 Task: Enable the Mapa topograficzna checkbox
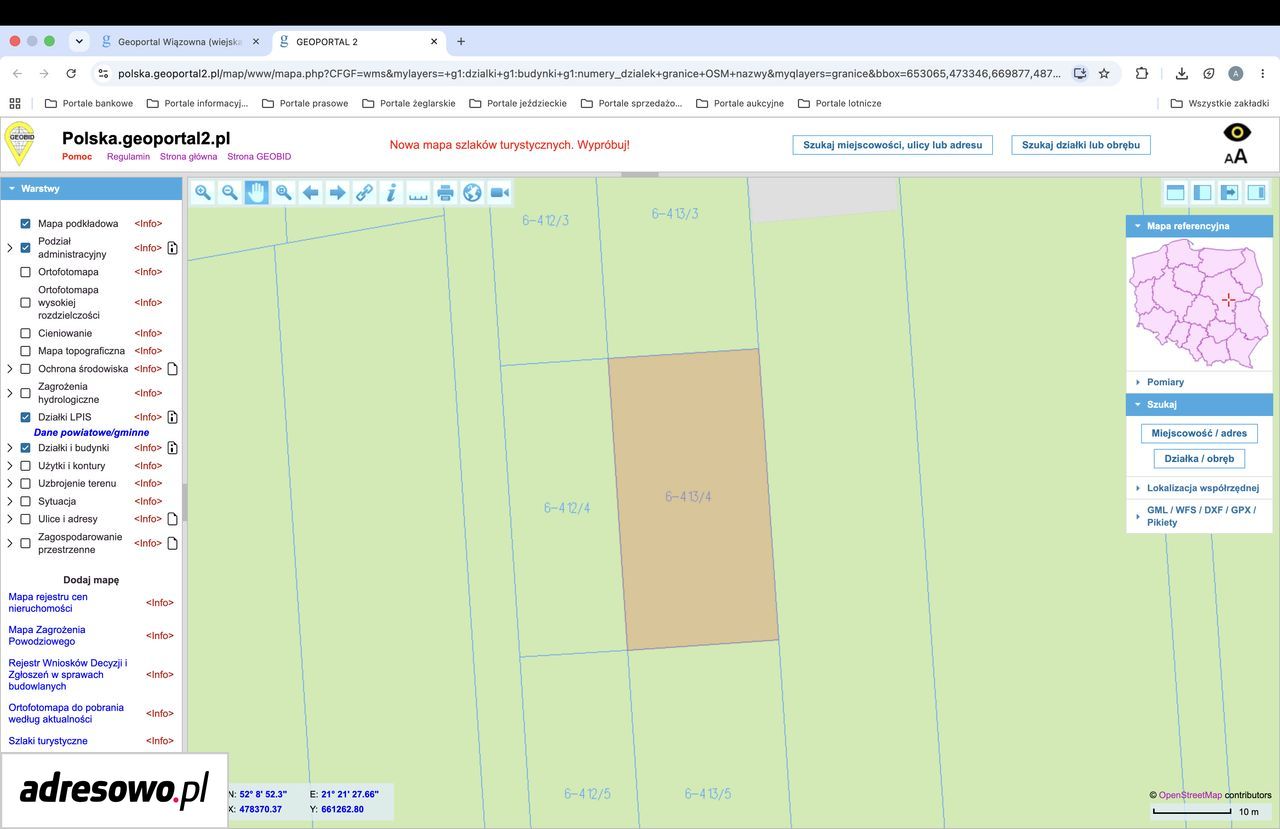26,351
